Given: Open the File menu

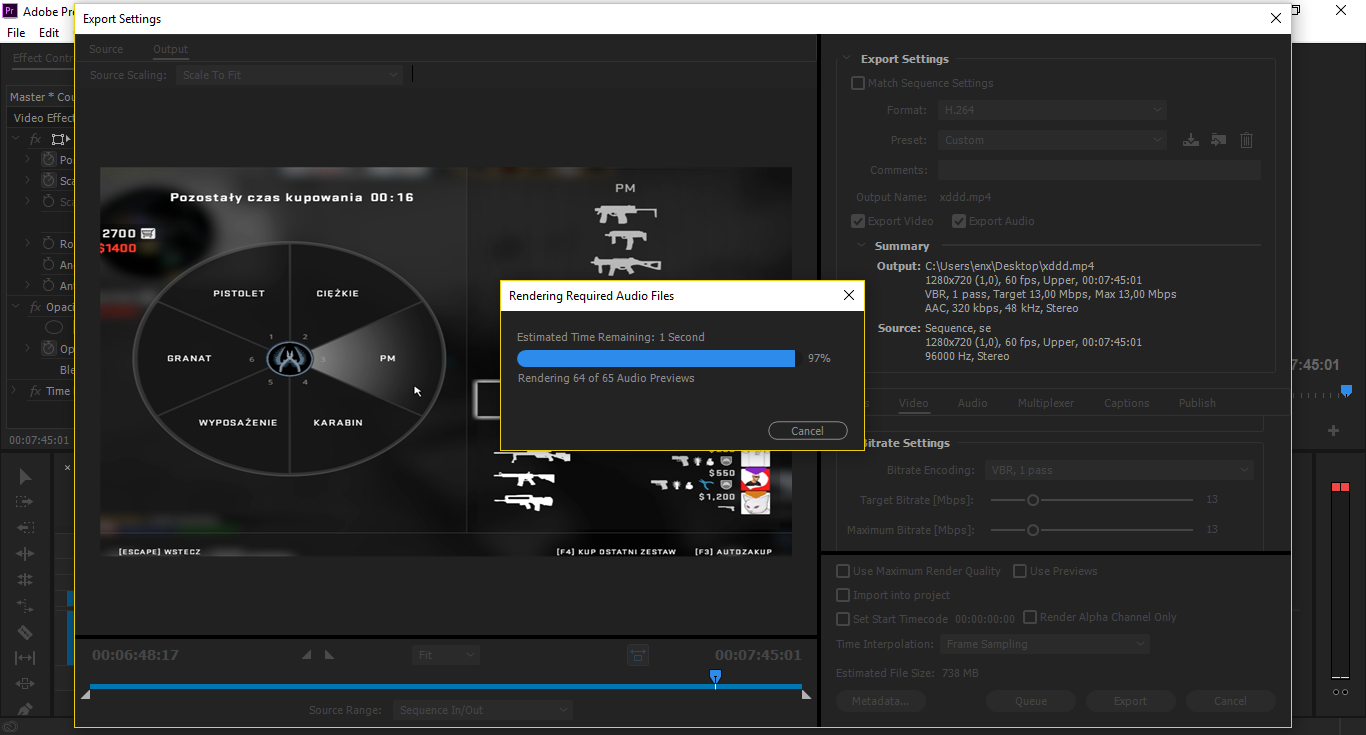Looking at the screenshot, I should (16, 33).
